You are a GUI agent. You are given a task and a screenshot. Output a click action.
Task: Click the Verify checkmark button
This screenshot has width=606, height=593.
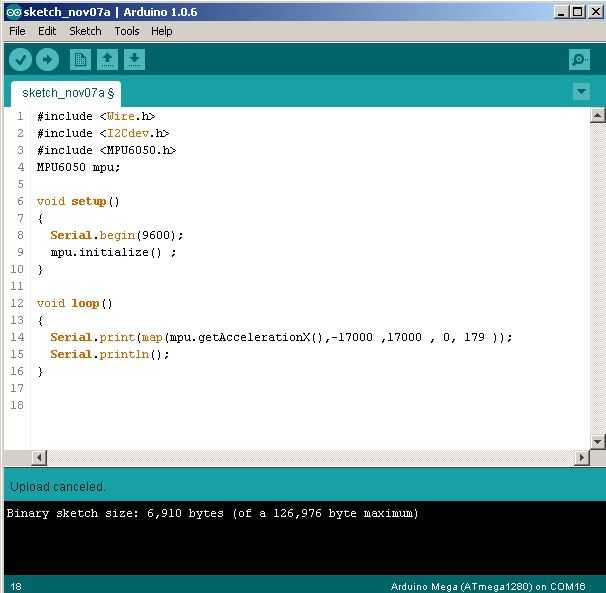[20, 60]
